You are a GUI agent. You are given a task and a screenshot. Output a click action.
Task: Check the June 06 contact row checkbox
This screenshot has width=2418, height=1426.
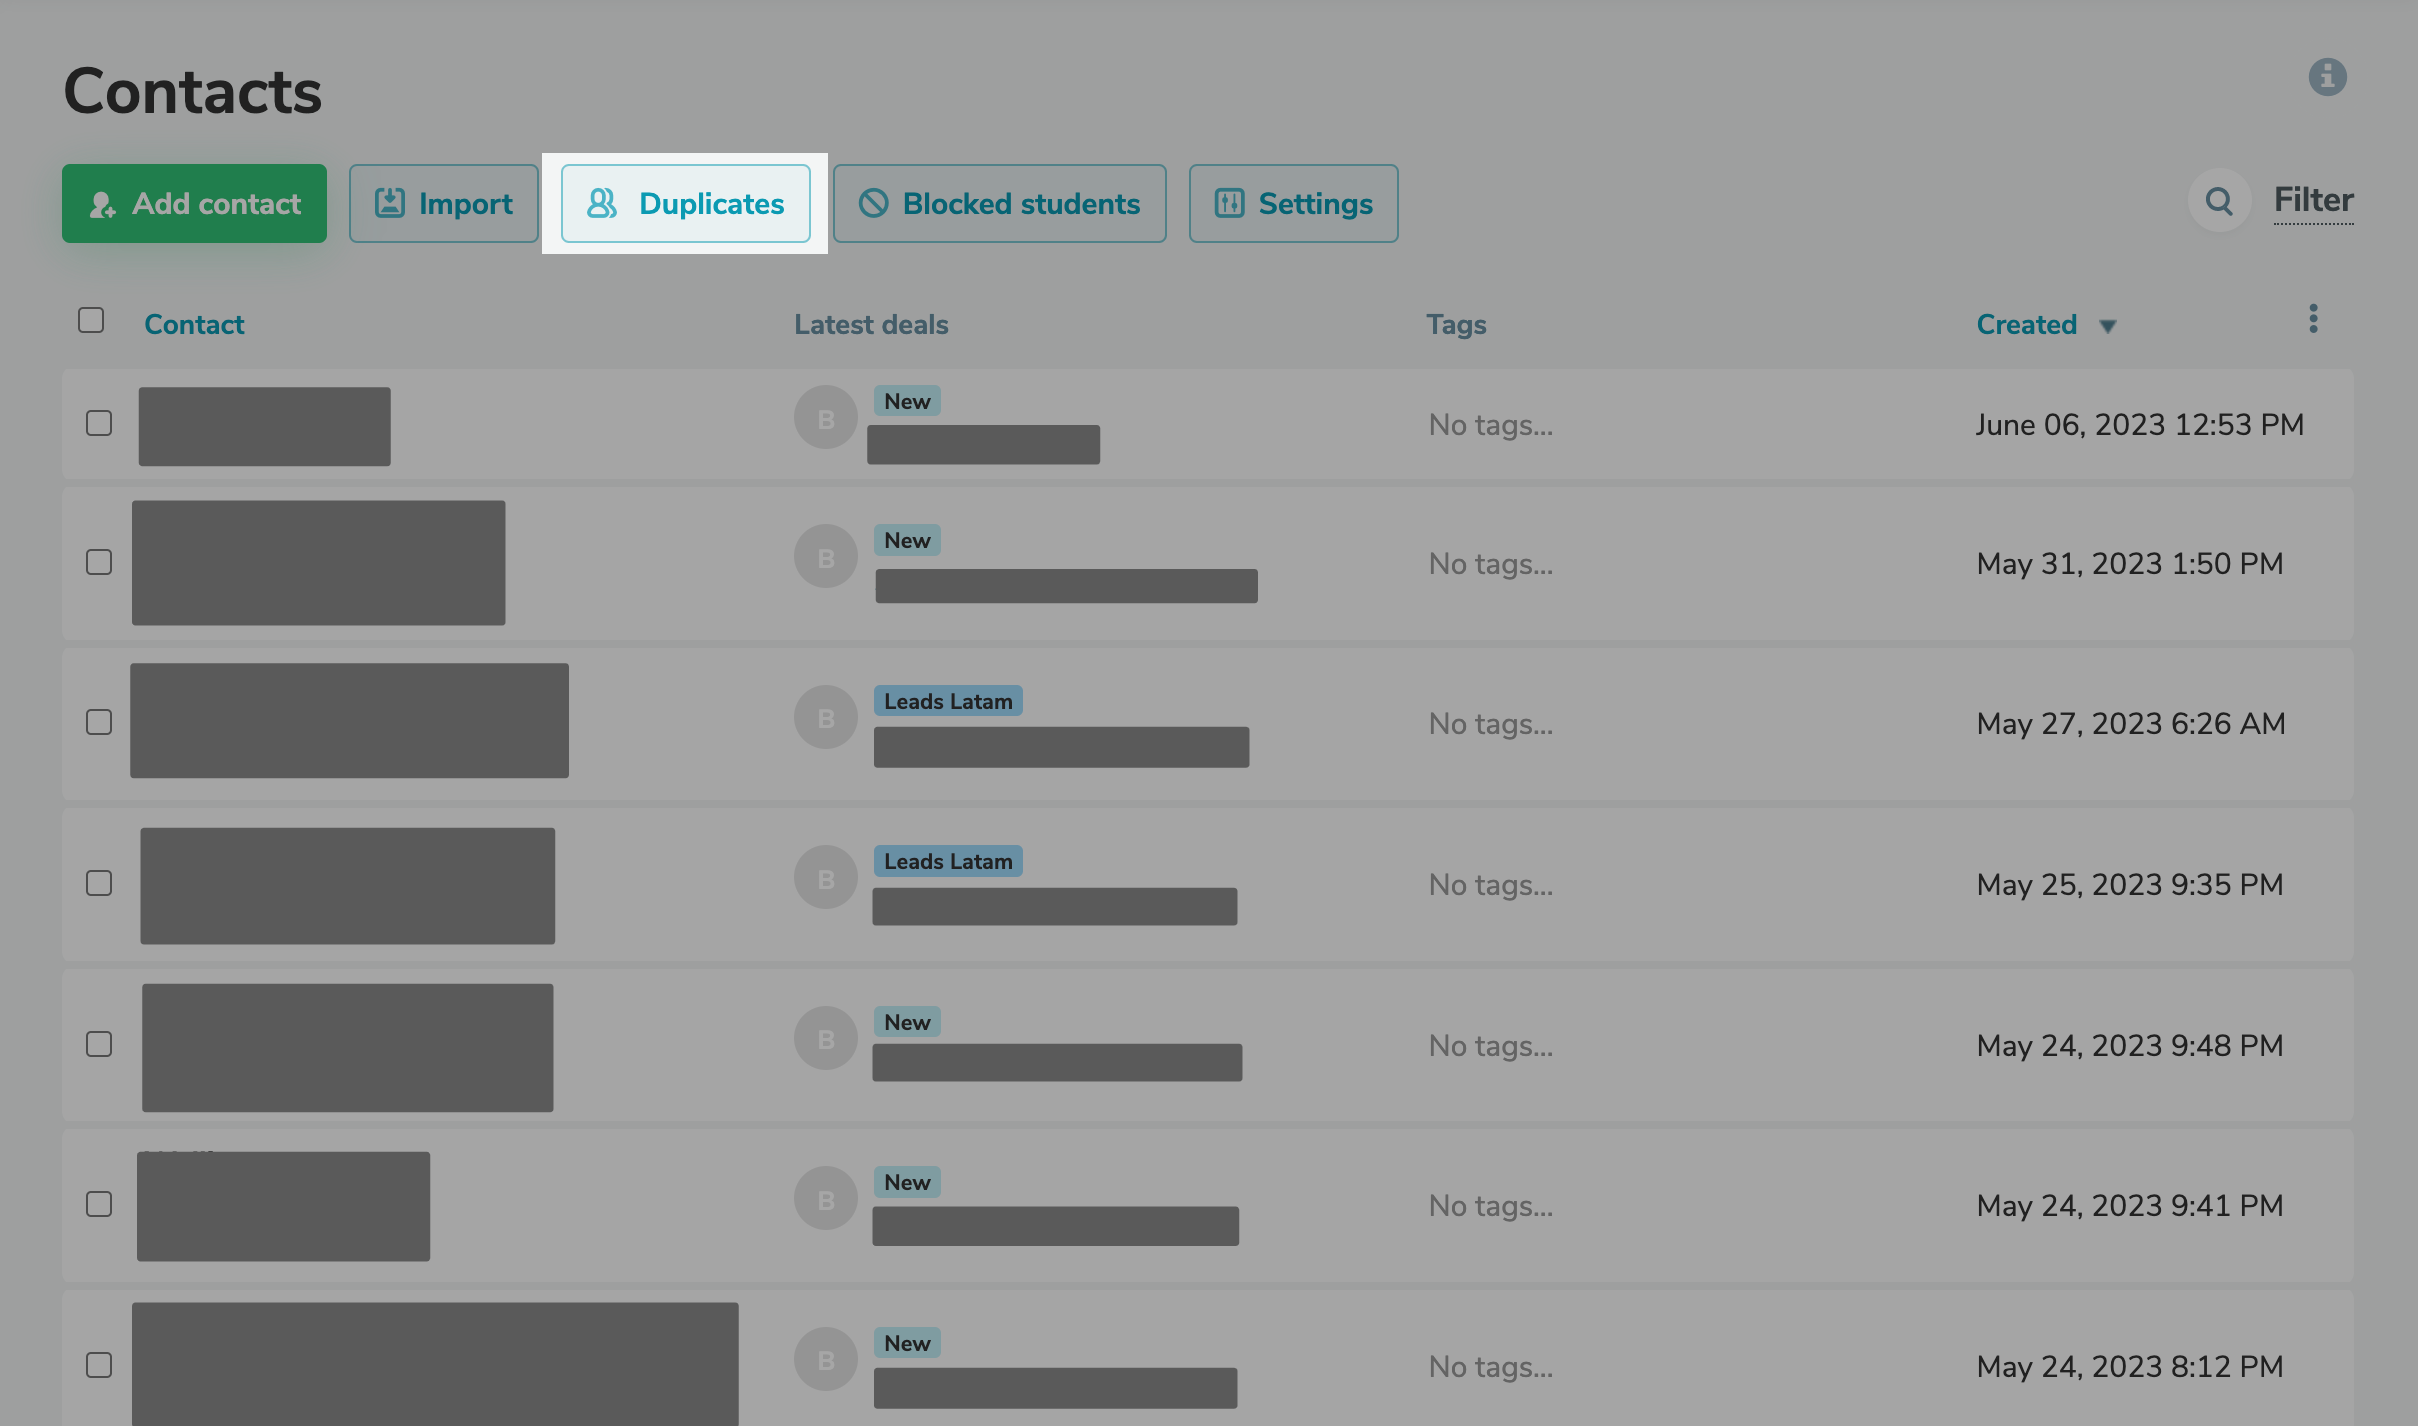(x=99, y=424)
